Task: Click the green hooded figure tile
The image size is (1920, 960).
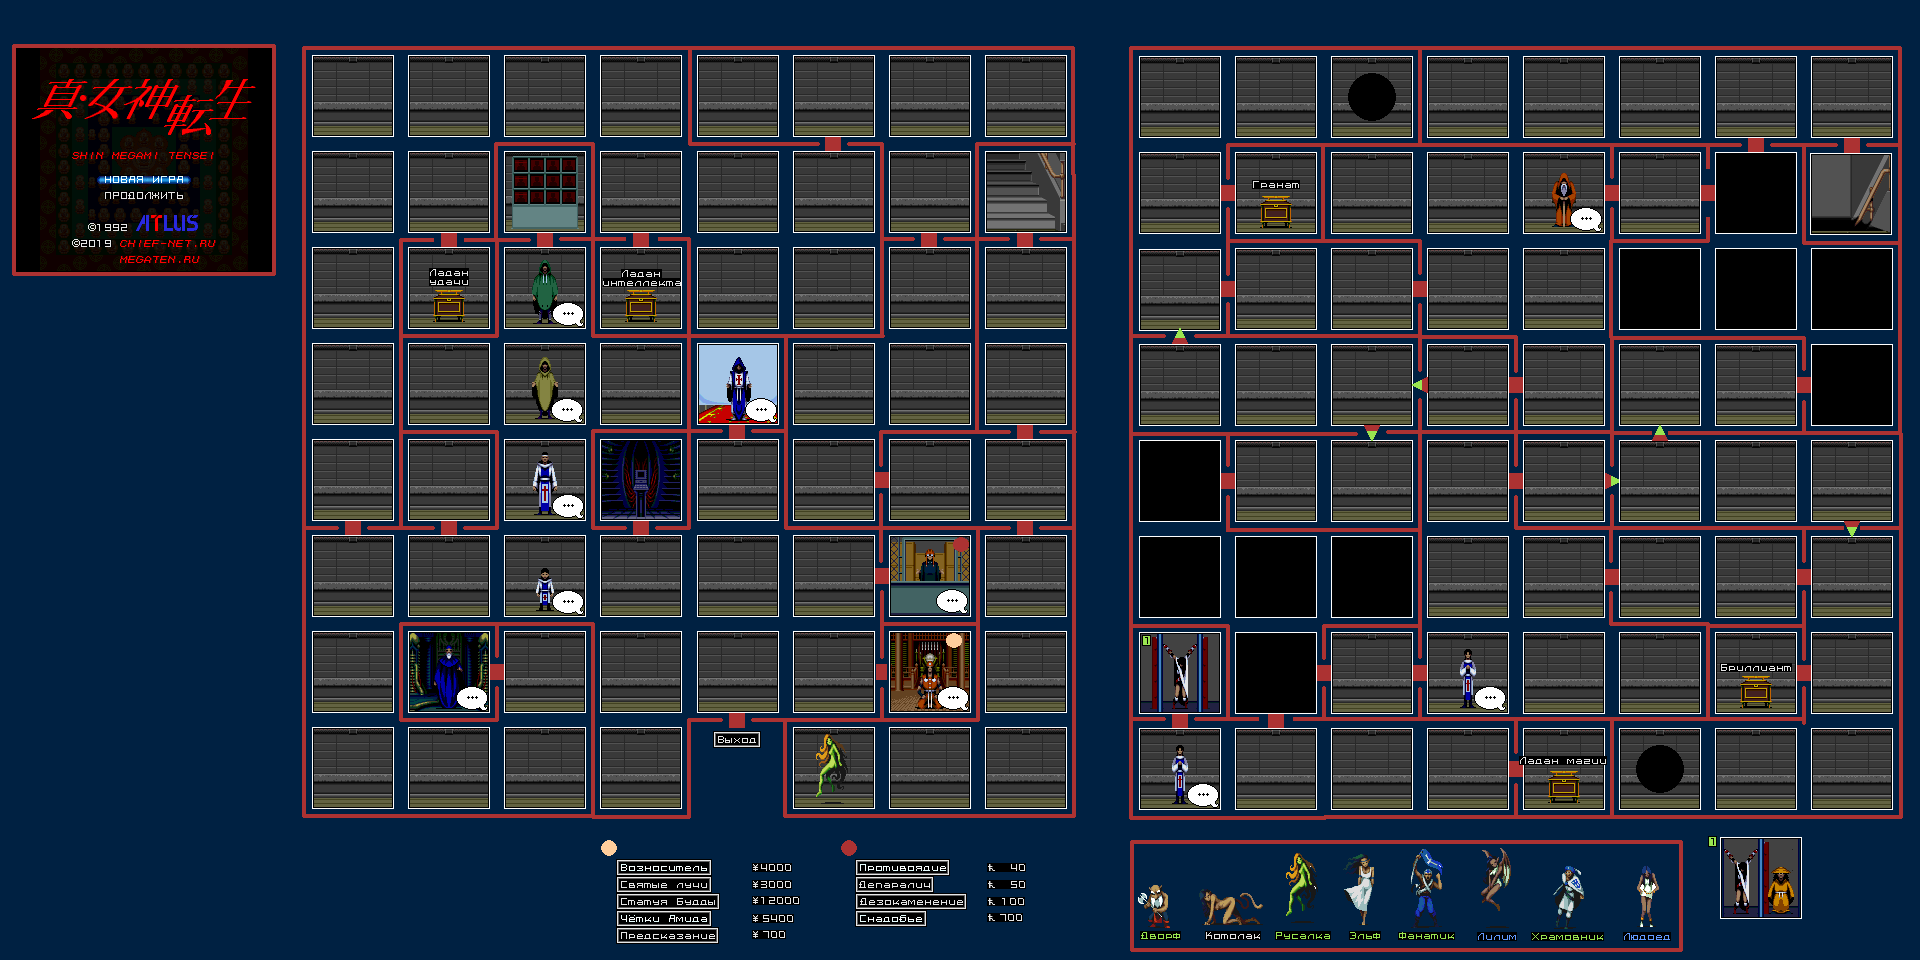Action: coord(545,288)
